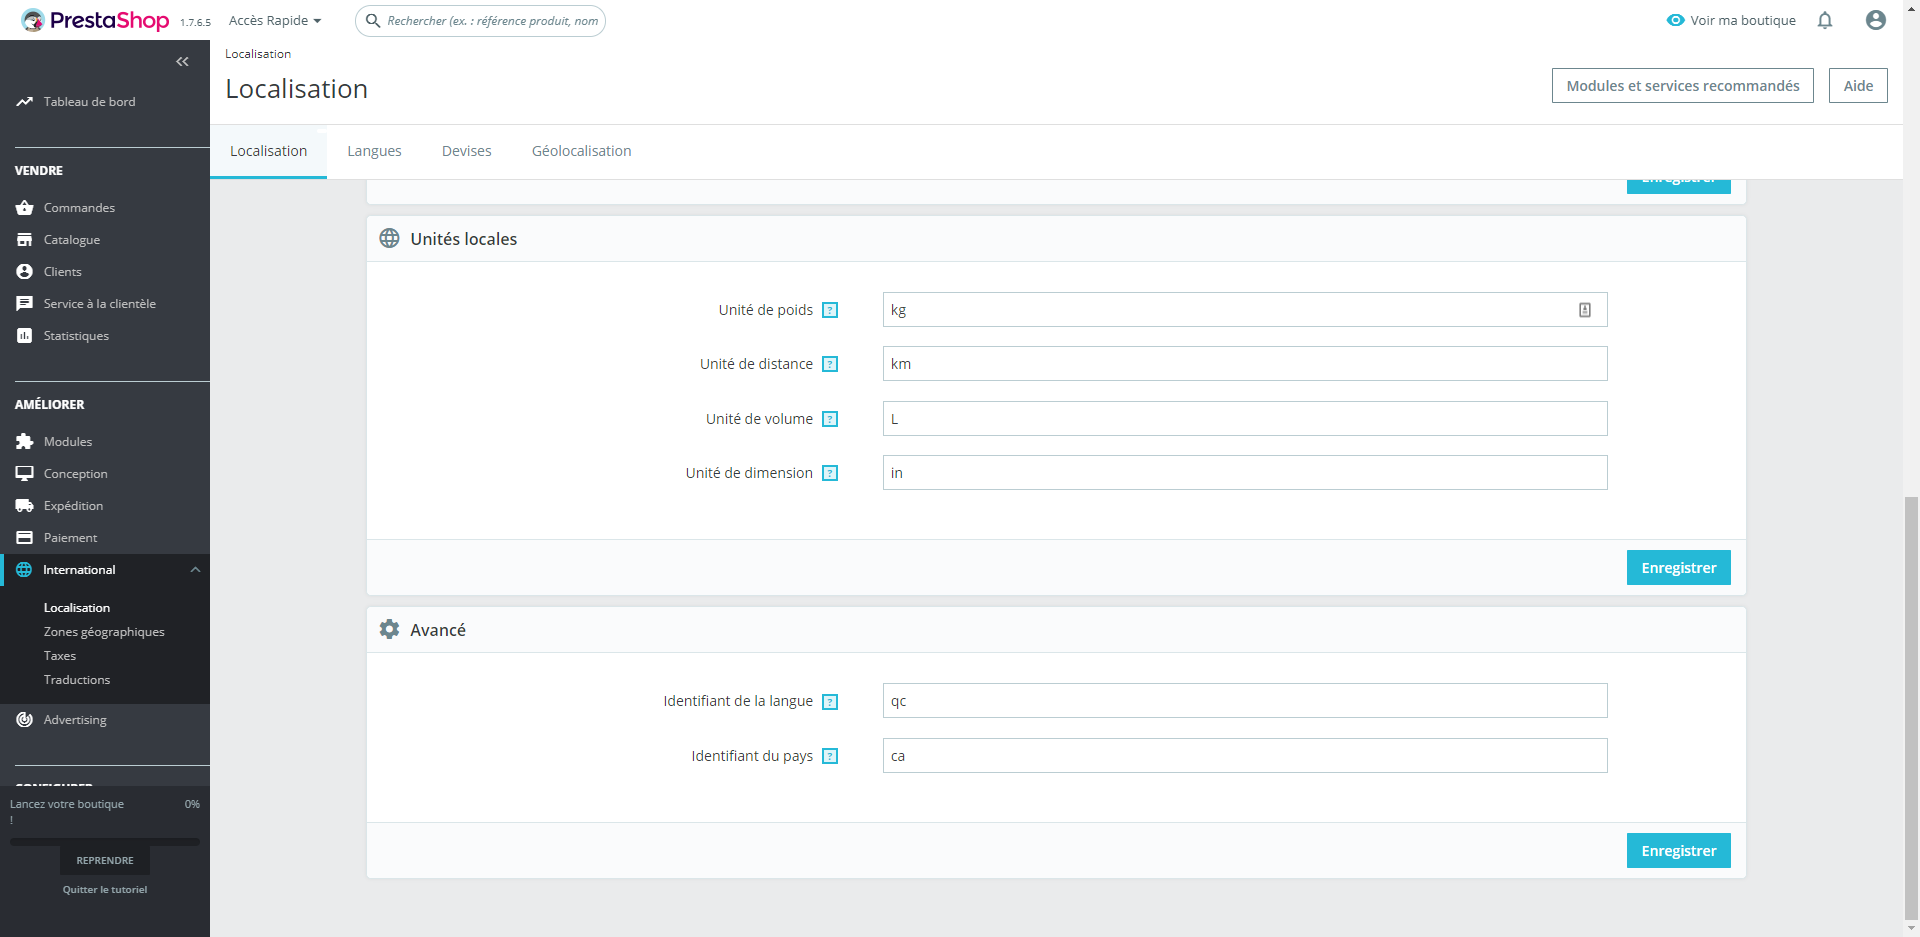1920x937 pixels.
Task: Open the Accès Rapide dropdown
Action: [x=274, y=20]
